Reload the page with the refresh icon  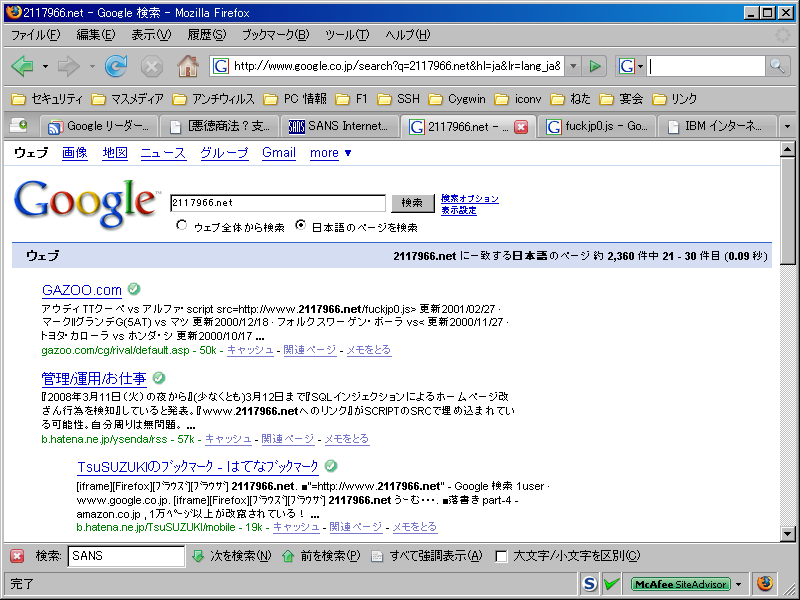click(116, 66)
